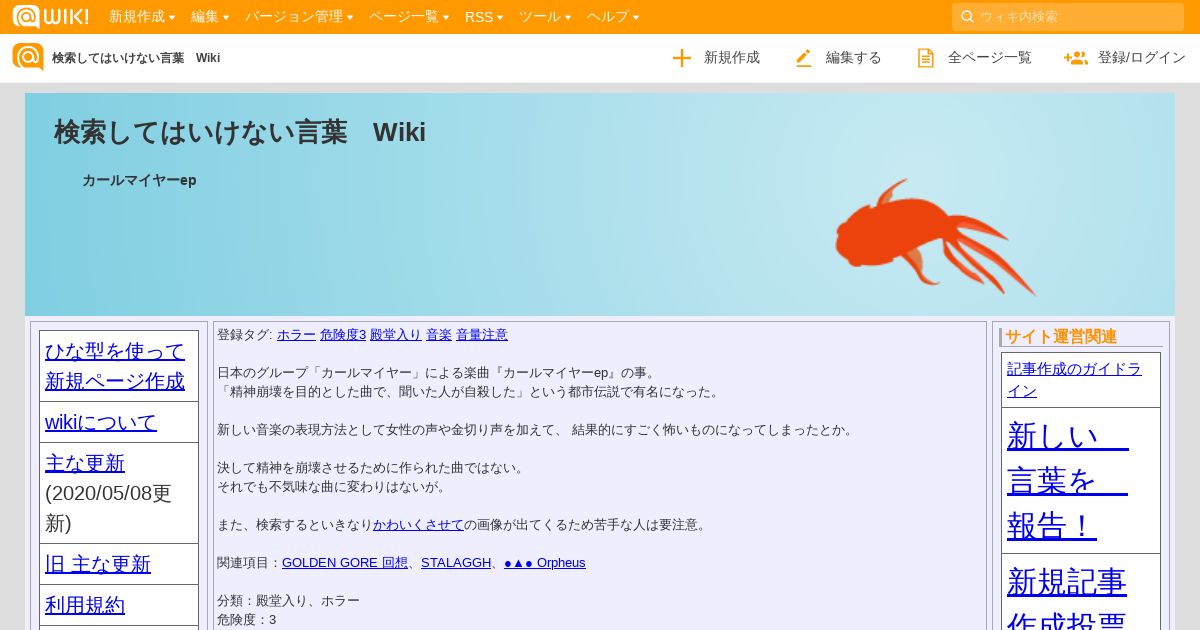The width and height of the screenshot is (1200, 630).
Task: Open the RSS dropdown menu
Action: tap(484, 16)
